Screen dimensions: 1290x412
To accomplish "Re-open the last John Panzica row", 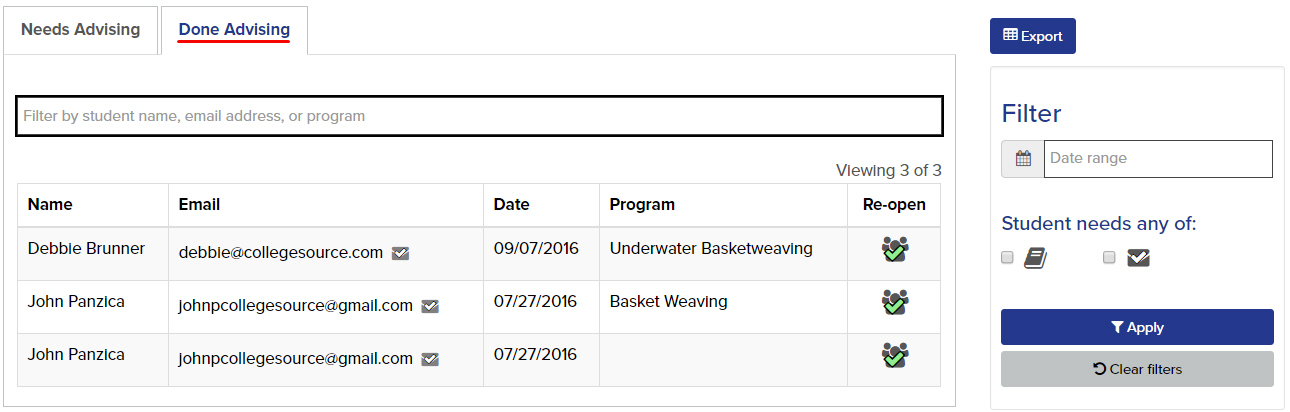I will (895, 355).
